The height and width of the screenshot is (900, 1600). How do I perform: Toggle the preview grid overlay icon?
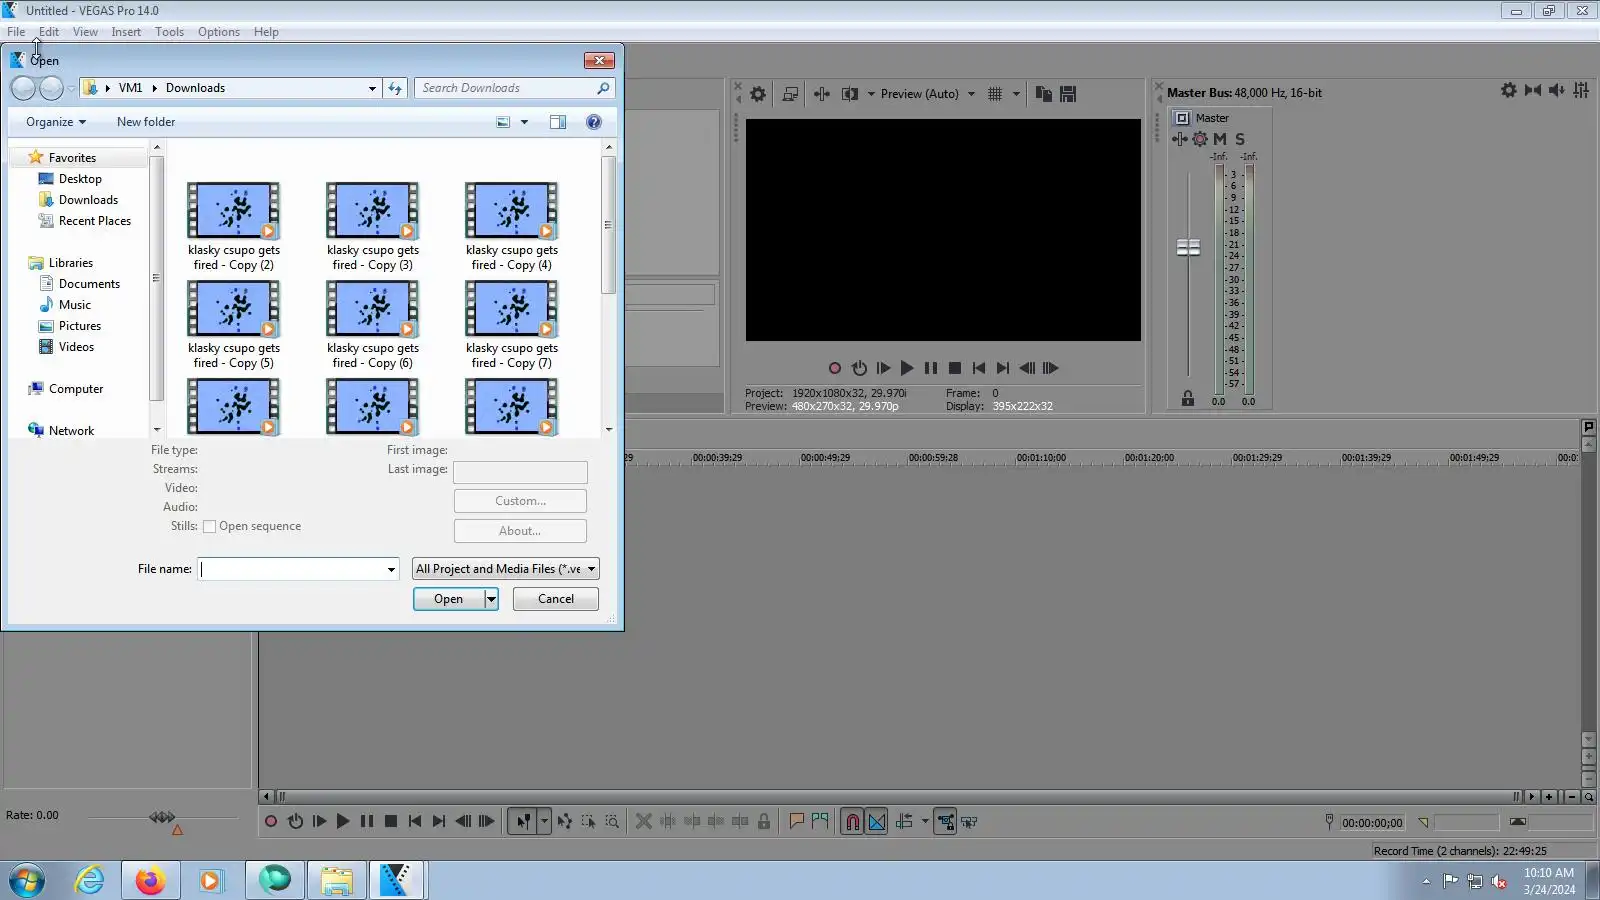pyautogui.click(x=995, y=94)
